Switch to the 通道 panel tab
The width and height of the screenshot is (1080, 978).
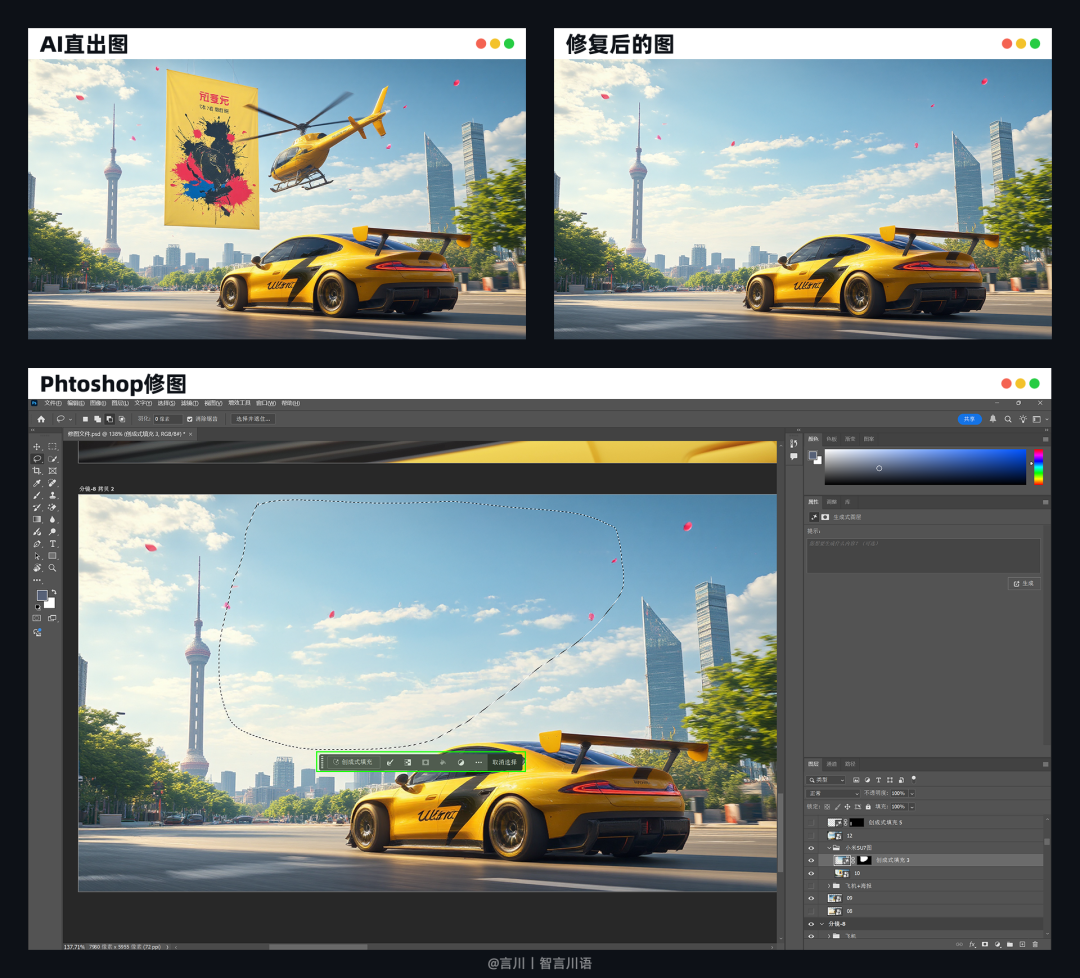tap(832, 764)
